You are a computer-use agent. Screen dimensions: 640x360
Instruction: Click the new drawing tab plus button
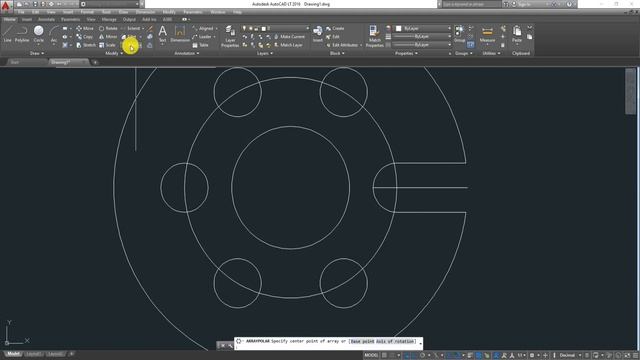click(x=95, y=62)
